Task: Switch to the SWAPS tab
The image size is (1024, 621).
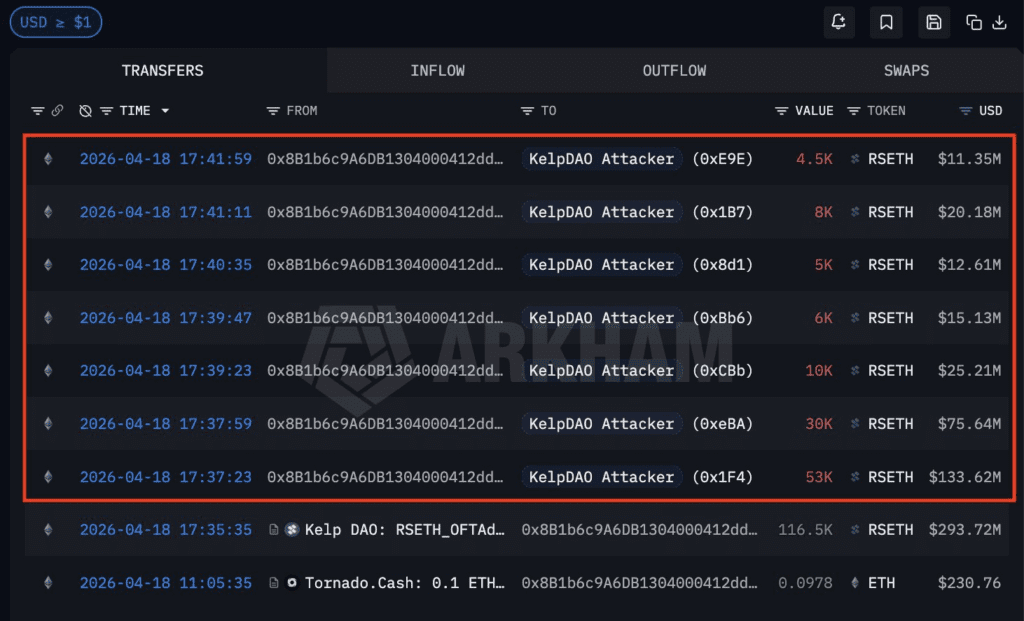Action: point(906,71)
